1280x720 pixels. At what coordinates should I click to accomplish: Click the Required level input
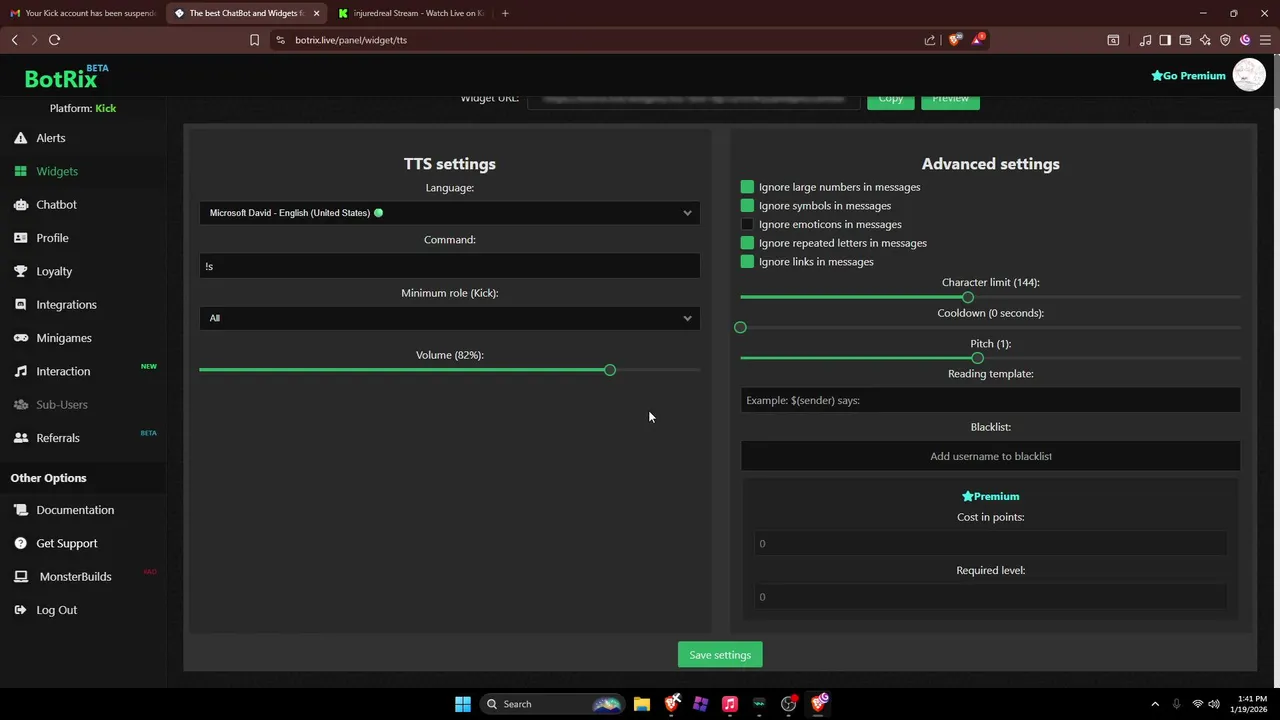(990, 597)
